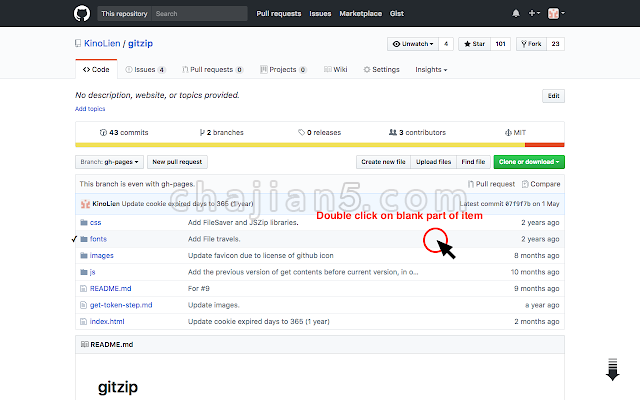
Task: Open the KinoLien commit author avatar
Action: [x=85, y=204]
